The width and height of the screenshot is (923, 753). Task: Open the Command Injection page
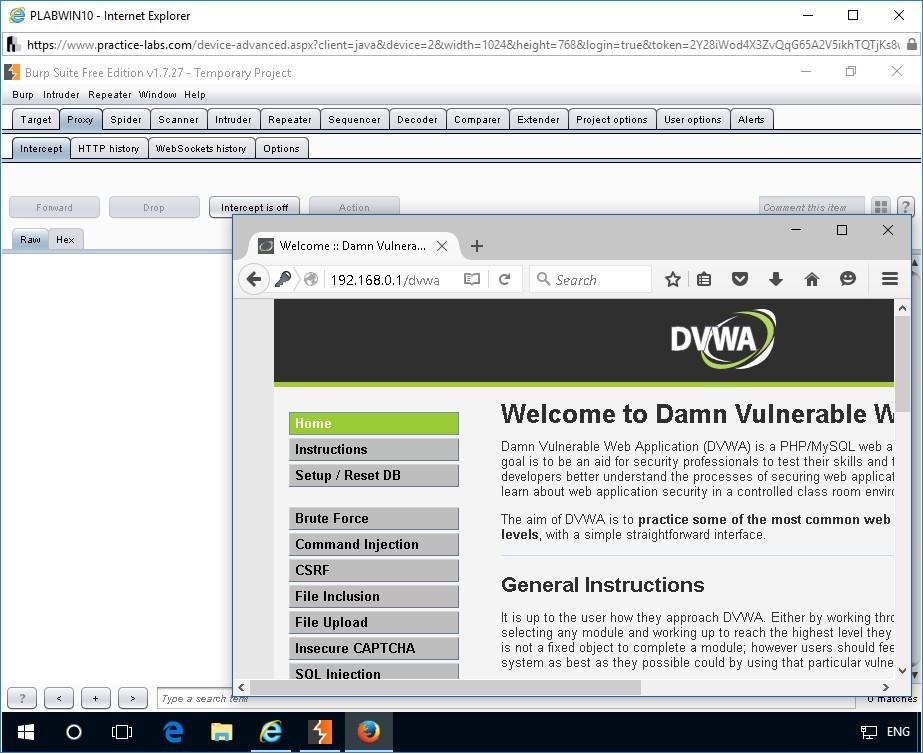pyautogui.click(x=373, y=544)
